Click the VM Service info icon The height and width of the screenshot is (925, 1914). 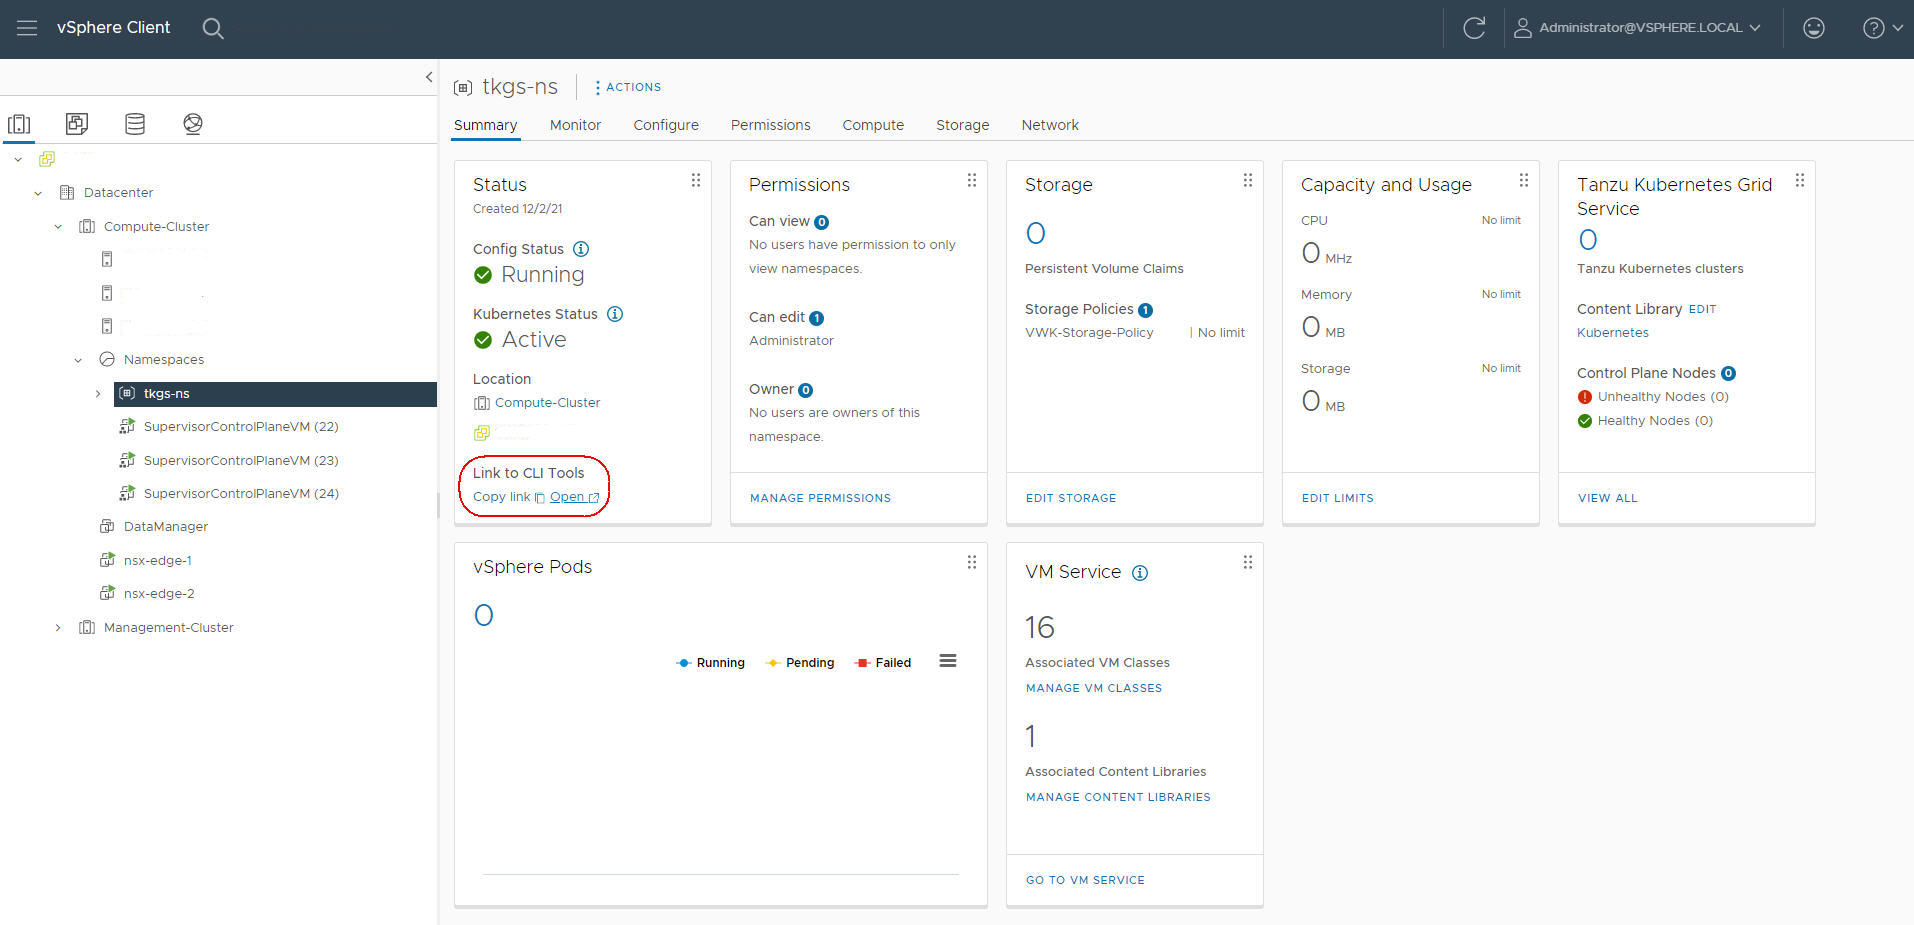(1140, 573)
